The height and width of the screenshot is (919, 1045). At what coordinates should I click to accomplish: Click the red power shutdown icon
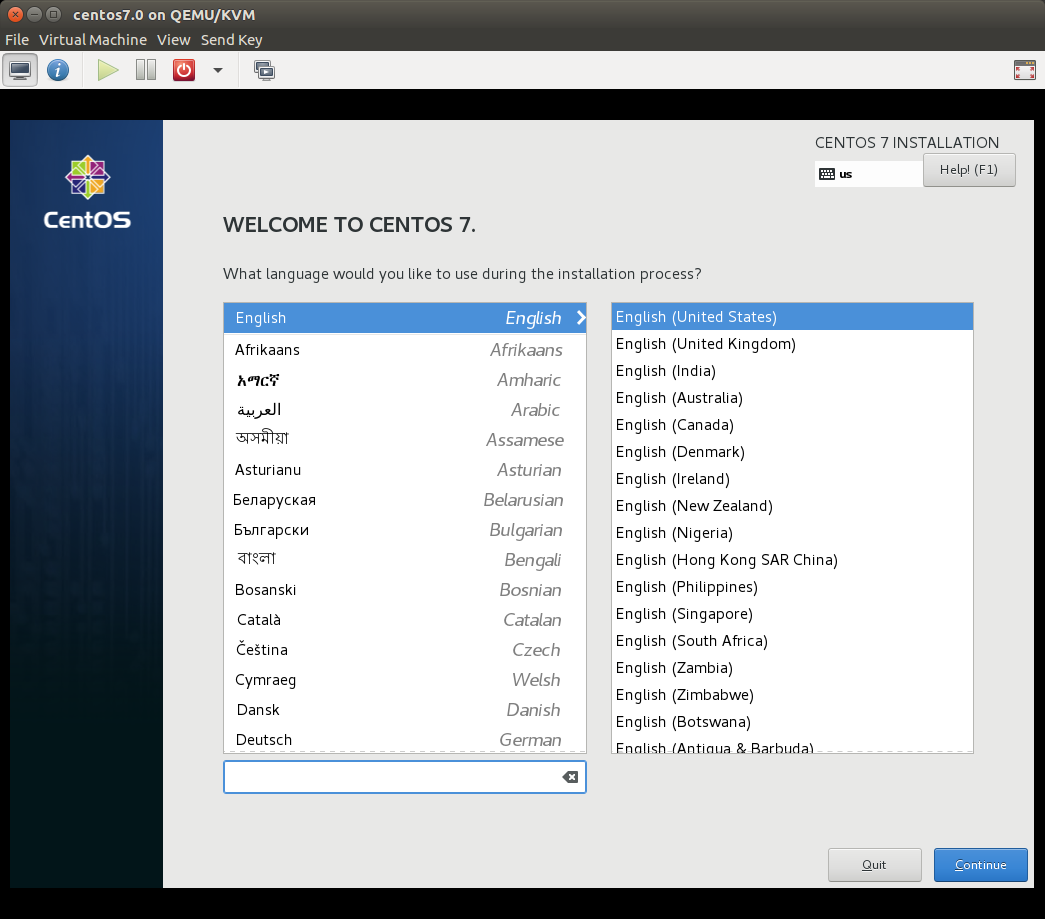pyautogui.click(x=184, y=70)
